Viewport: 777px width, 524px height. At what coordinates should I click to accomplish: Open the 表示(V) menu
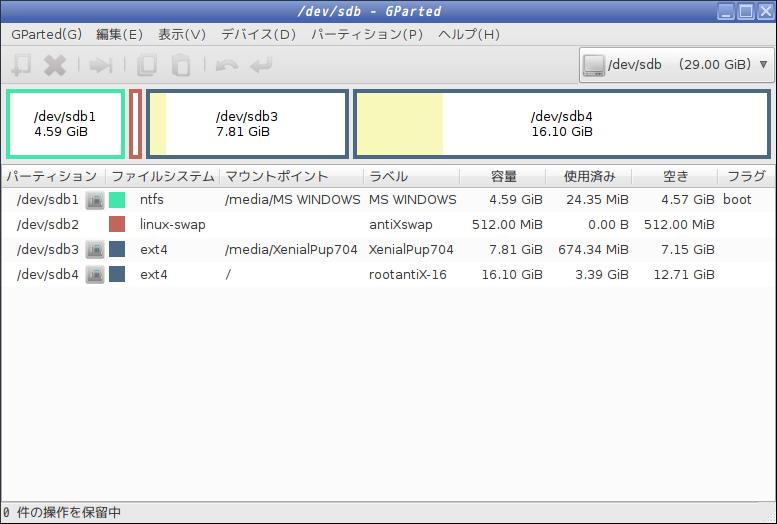182,34
